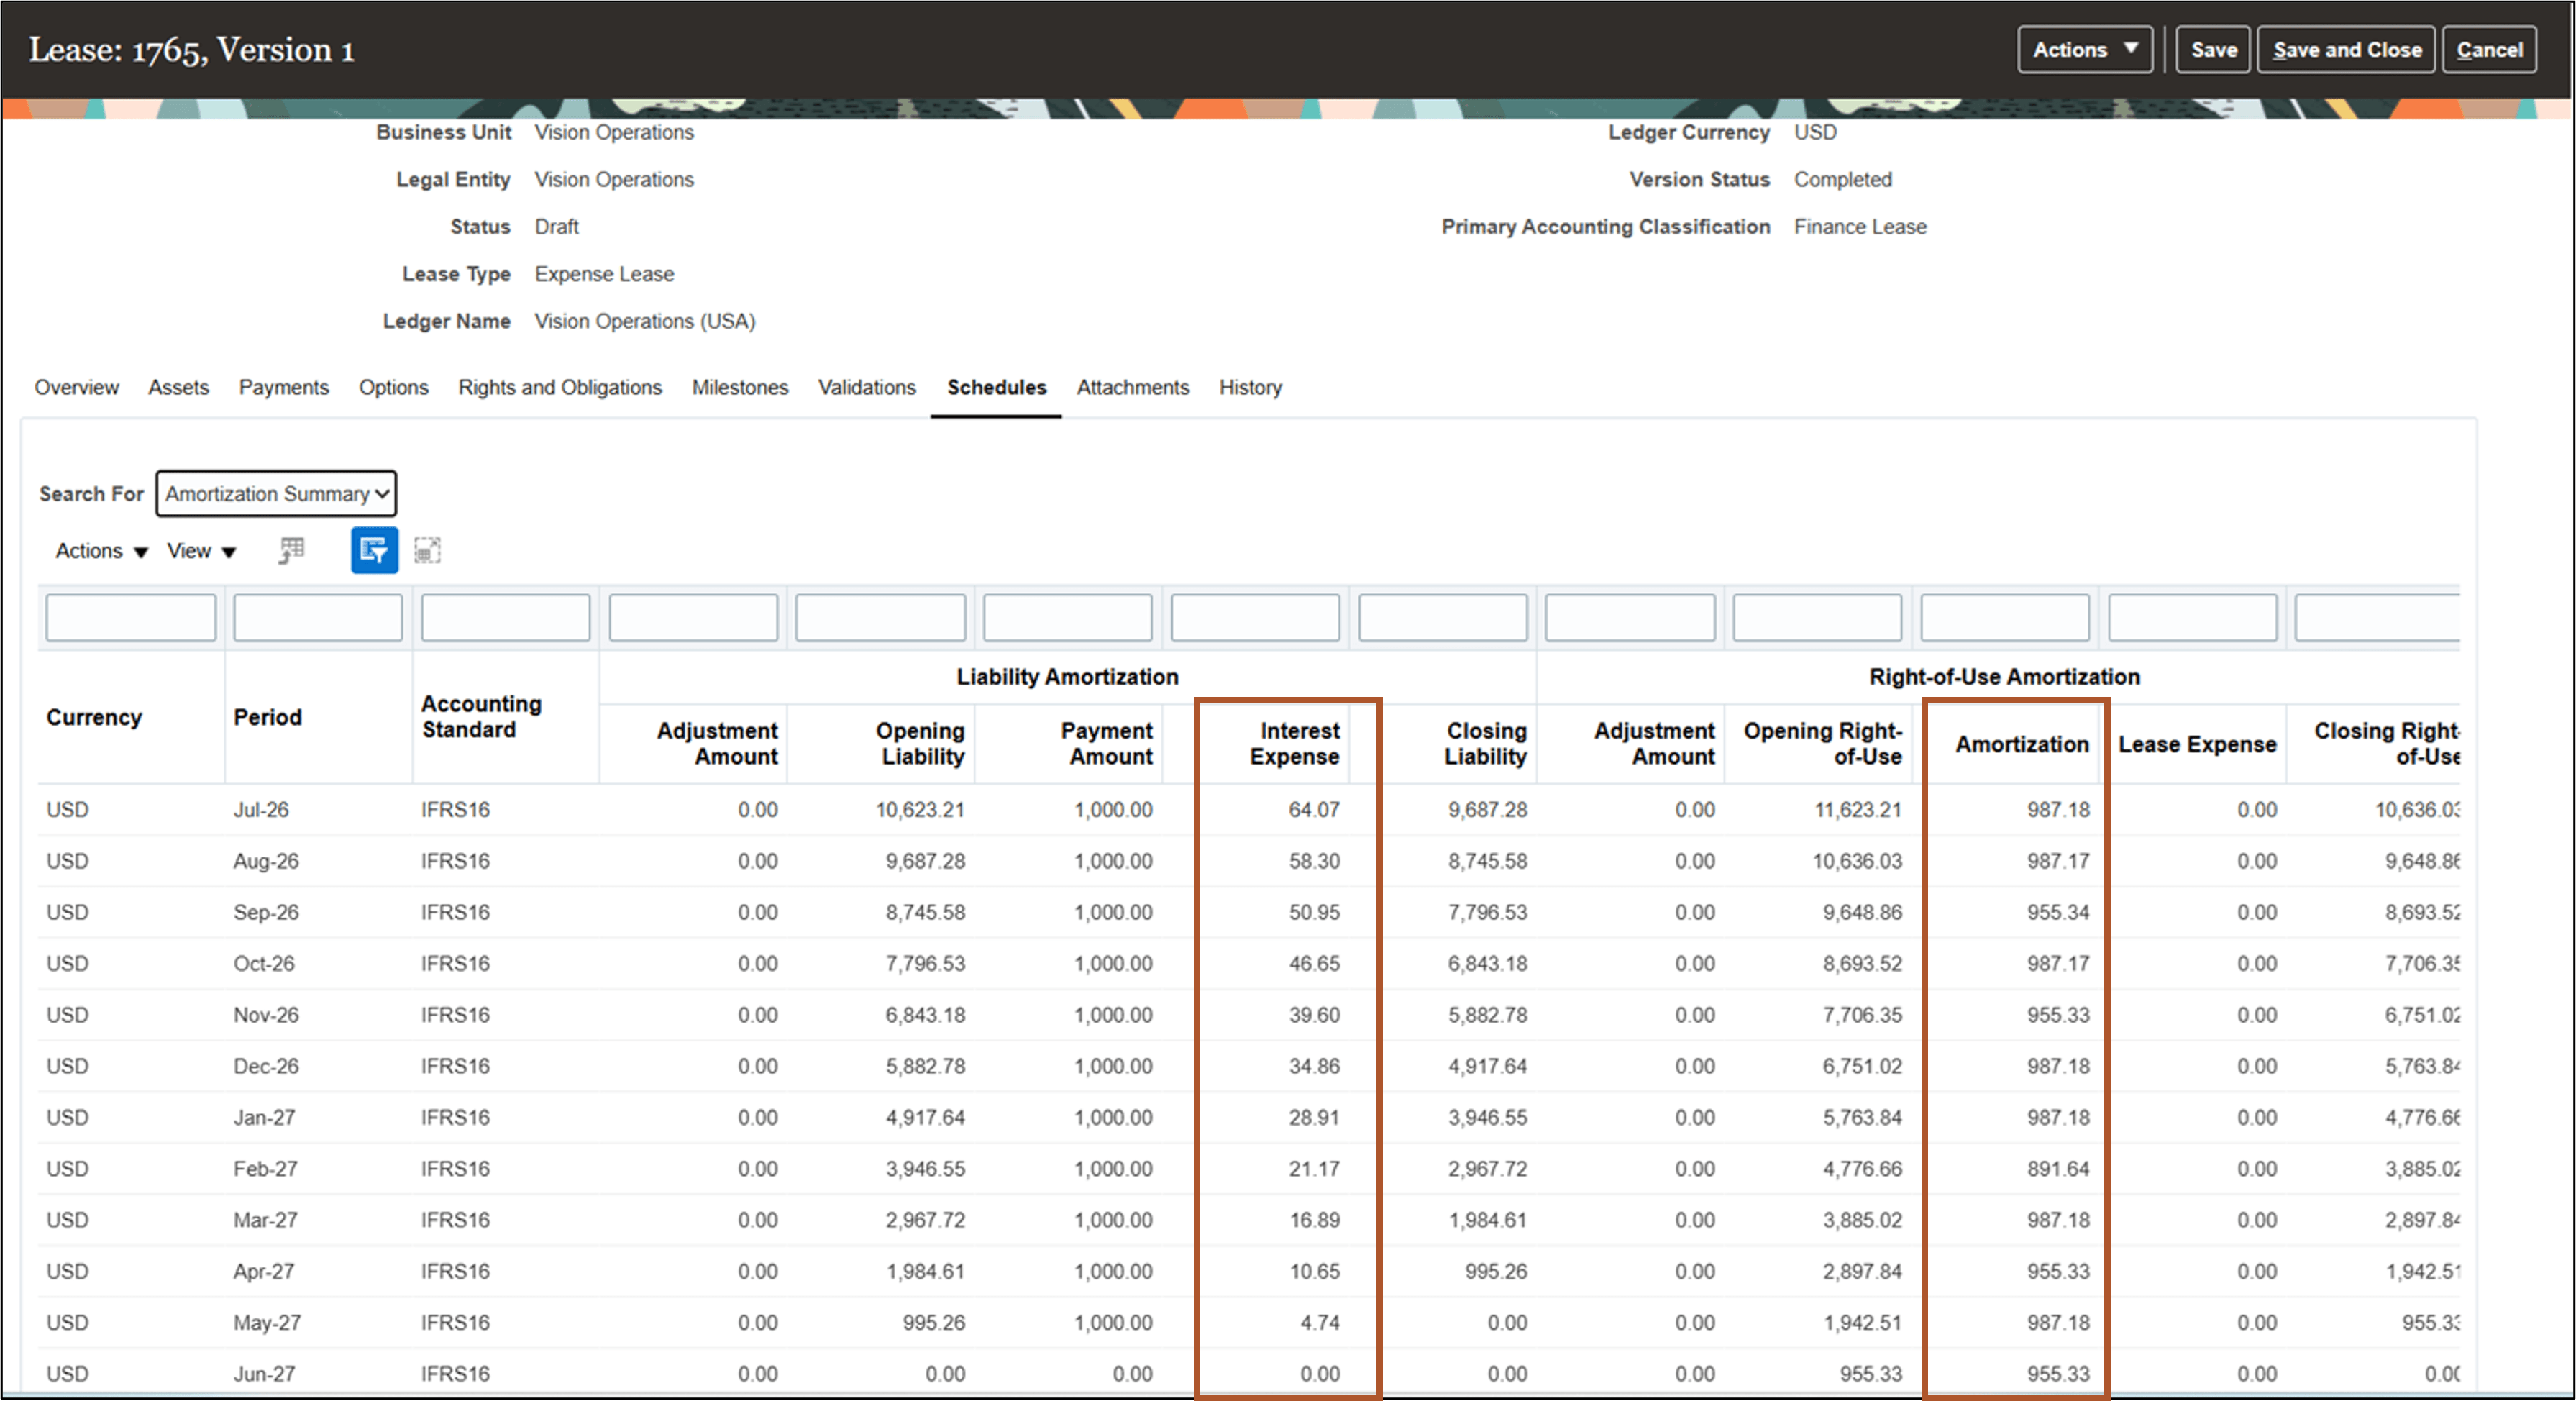This screenshot has width=2576, height=1401.
Task: Click the Finance Lease classification value
Action: point(1860,227)
